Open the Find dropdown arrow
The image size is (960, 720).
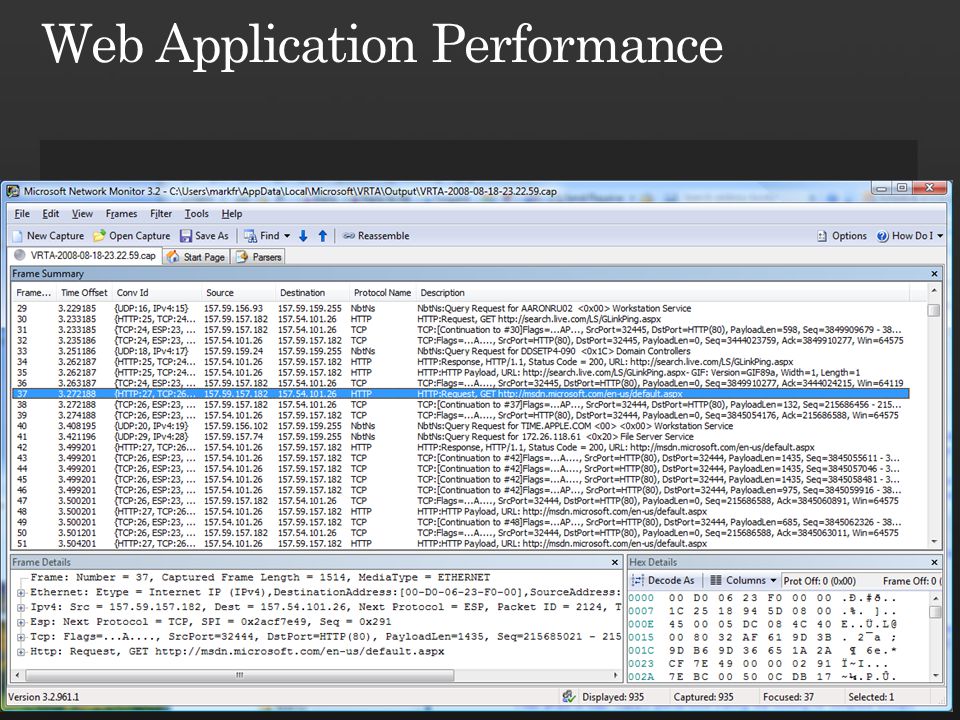click(287, 236)
